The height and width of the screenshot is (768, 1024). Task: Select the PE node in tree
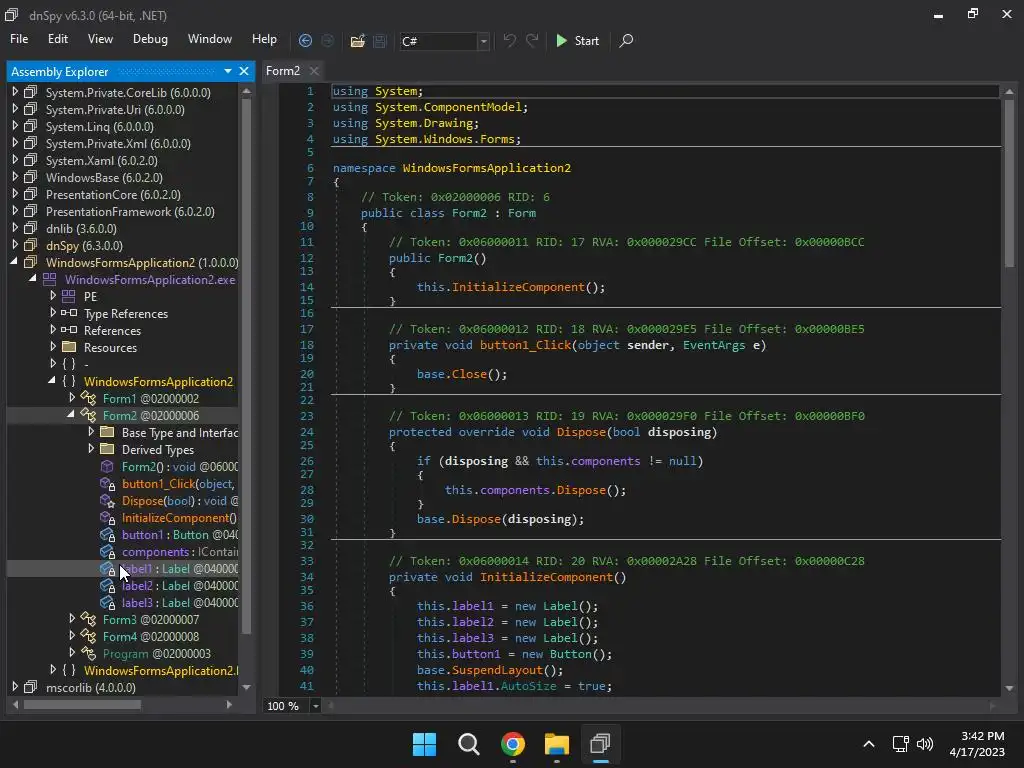tap(90, 296)
